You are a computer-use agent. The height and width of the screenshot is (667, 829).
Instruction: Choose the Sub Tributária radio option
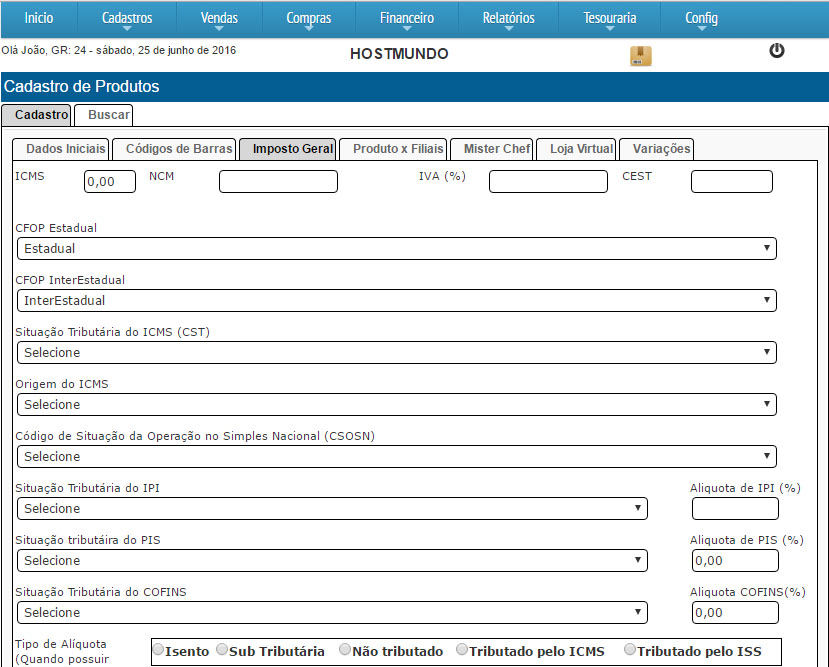[222, 650]
